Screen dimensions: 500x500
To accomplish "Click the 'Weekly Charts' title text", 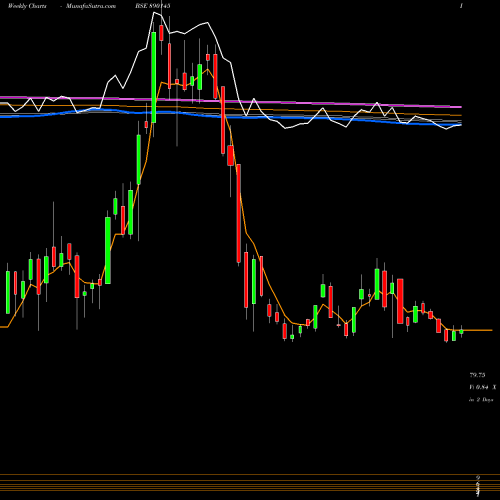I will [x=27, y=6].
